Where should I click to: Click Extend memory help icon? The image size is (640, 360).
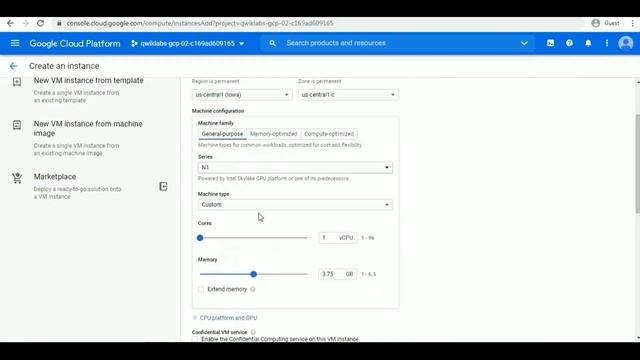pyautogui.click(x=253, y=289)
